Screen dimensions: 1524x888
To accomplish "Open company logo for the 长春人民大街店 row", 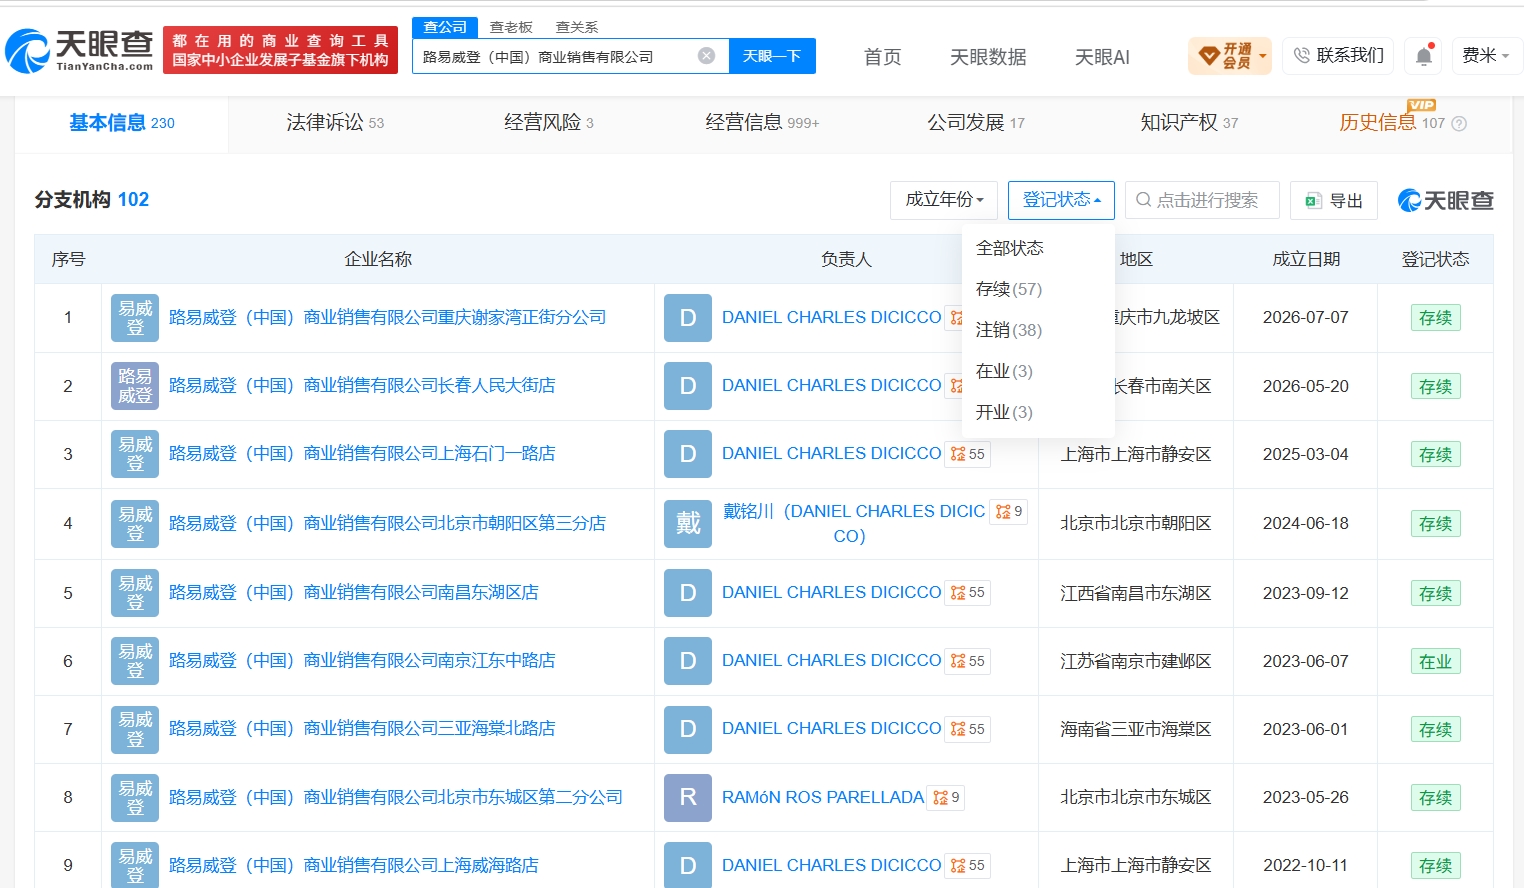I will click(x=135, y=386).
